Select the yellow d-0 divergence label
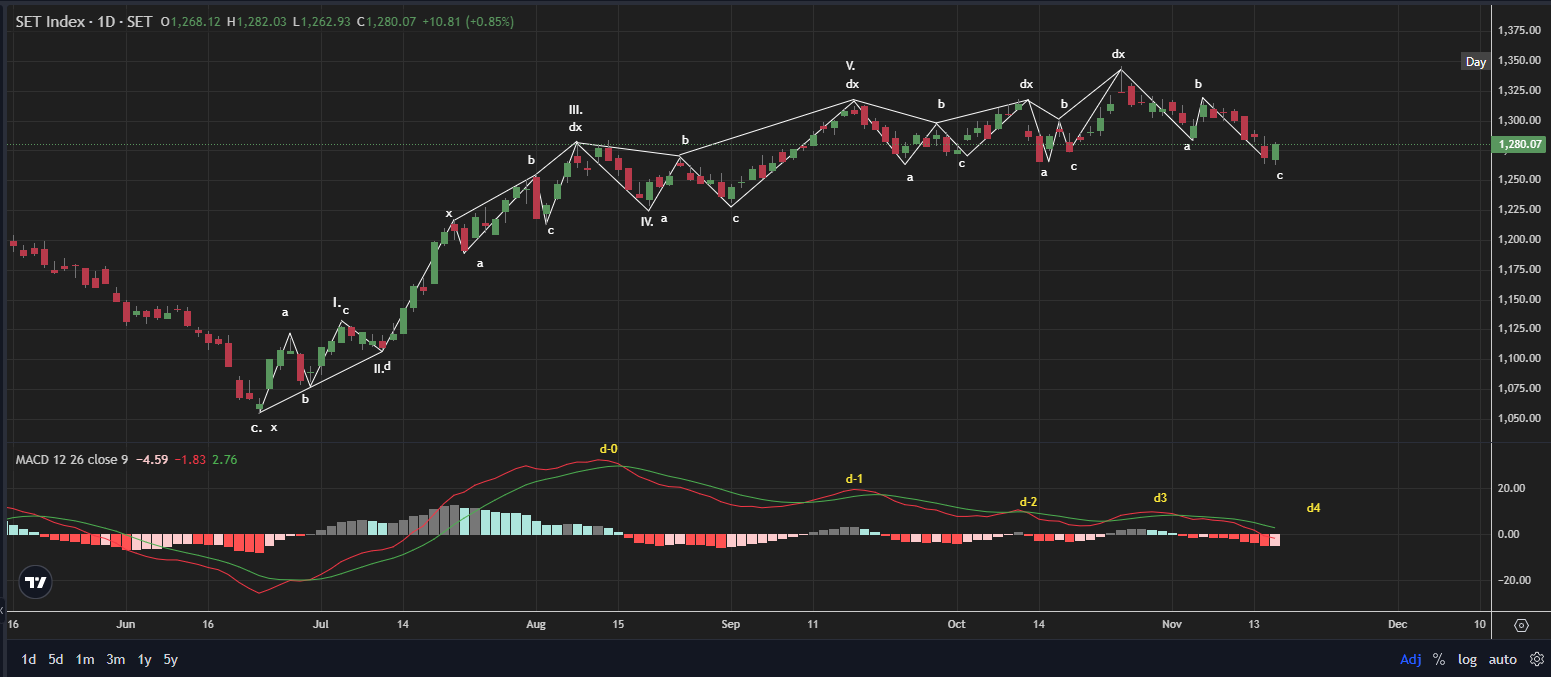The width and height of the screenshot is (1551, 677). pos(609,449)
